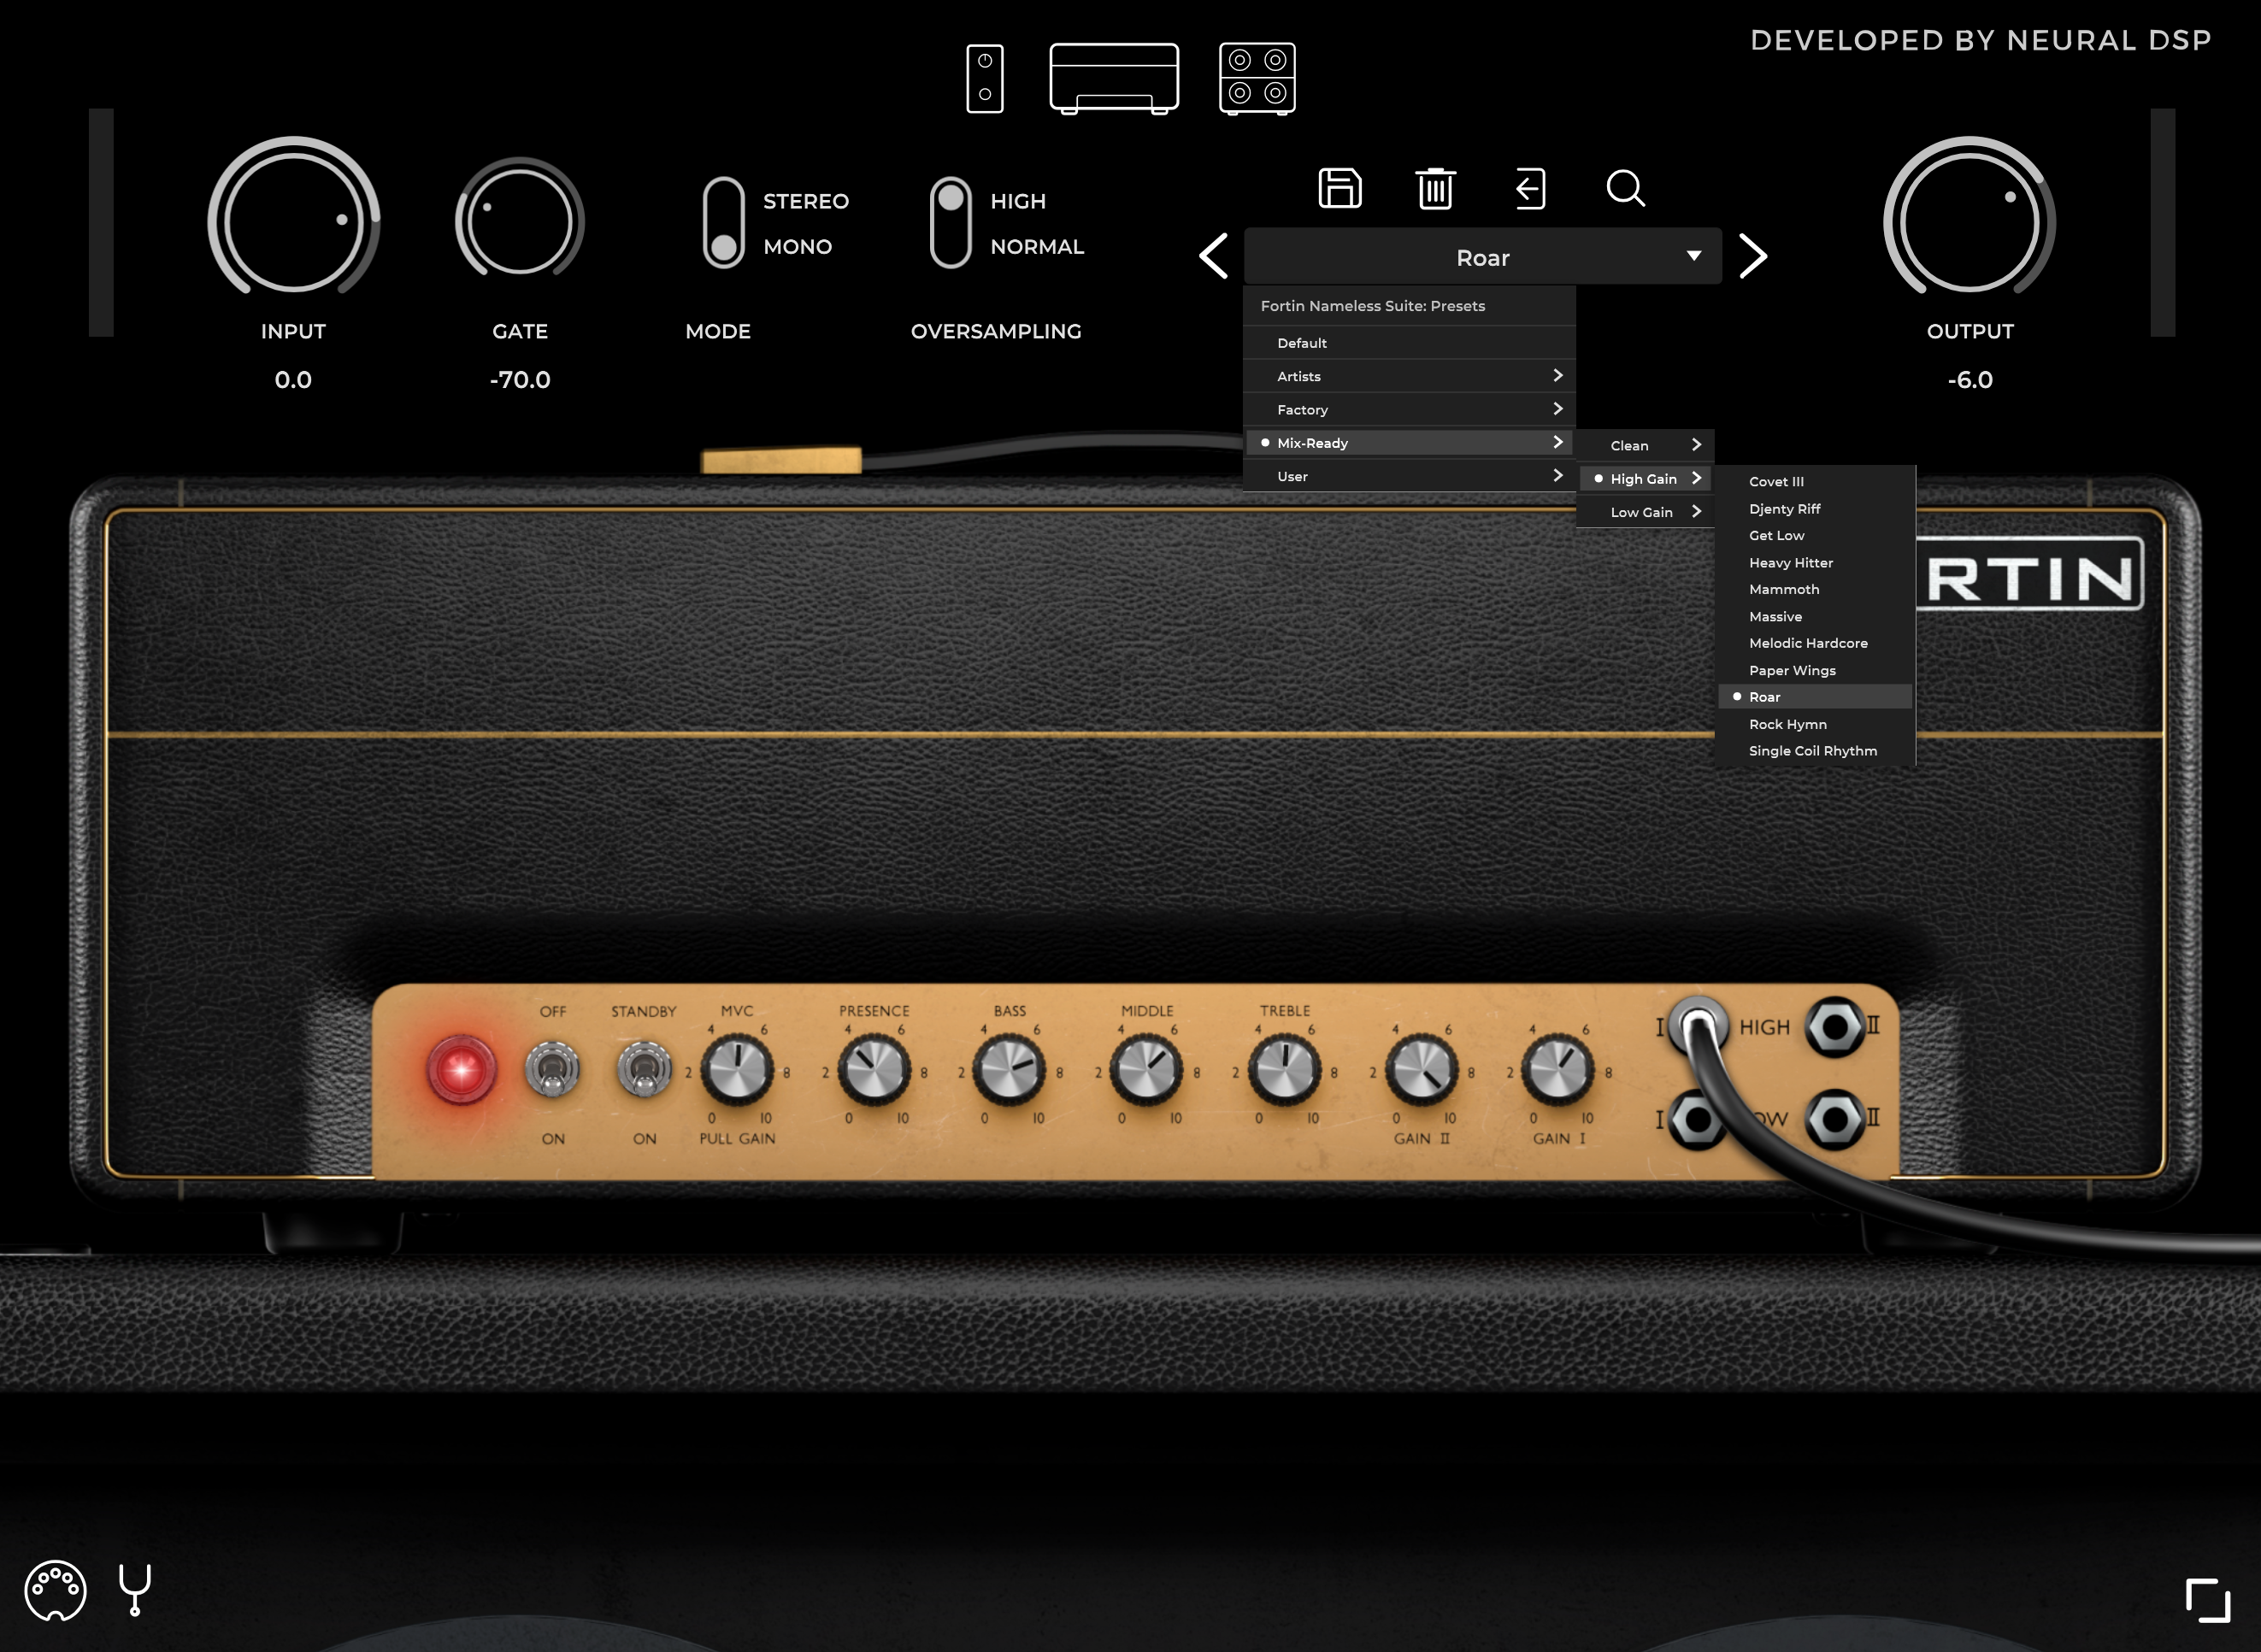The width and height of the screenshot is (2261, 1652).
Task: Click the next preset navigation arrow
Action: click(x=1754, y=258)
